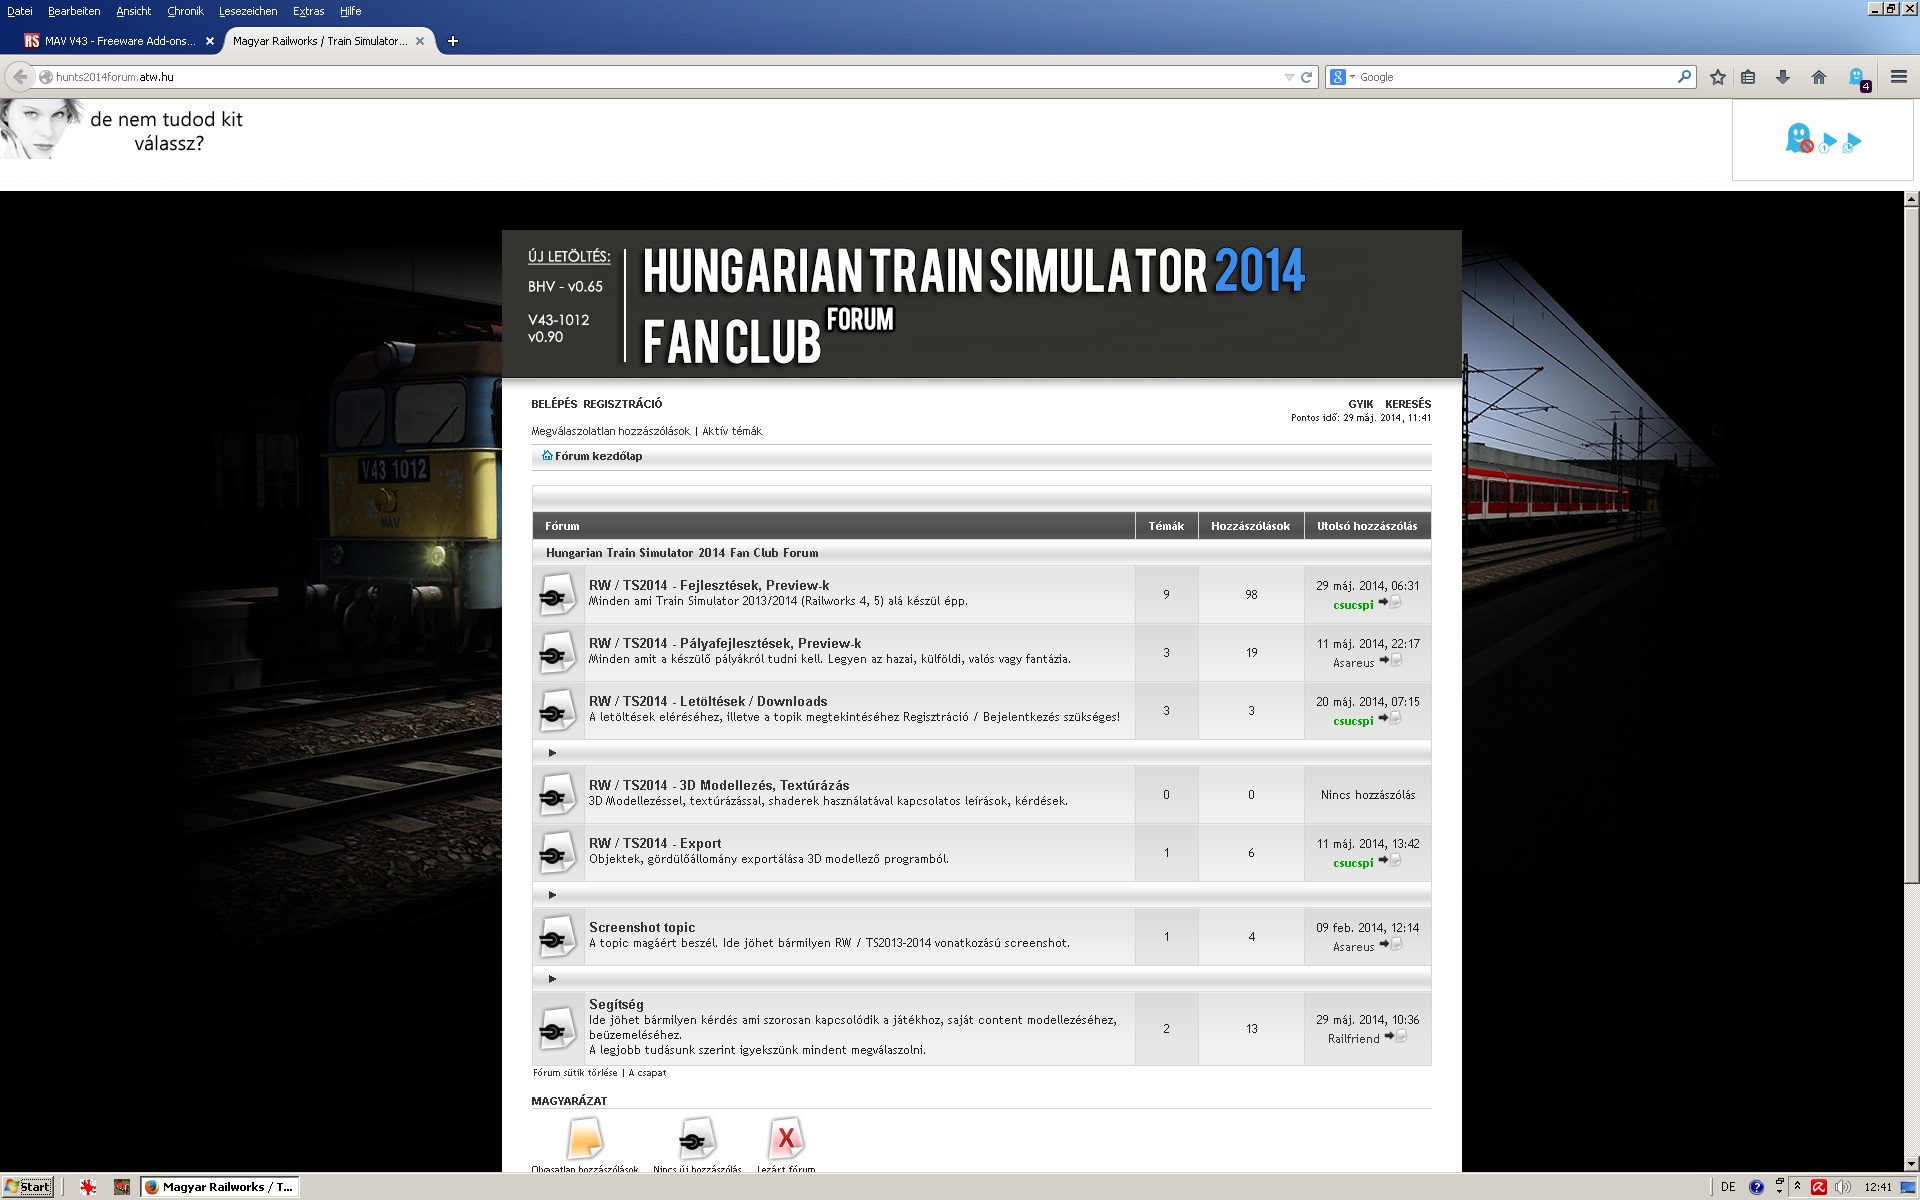Expand the arrow below the Letöltések forum row
The image size is (1920, 1200).
click(552, 753)
